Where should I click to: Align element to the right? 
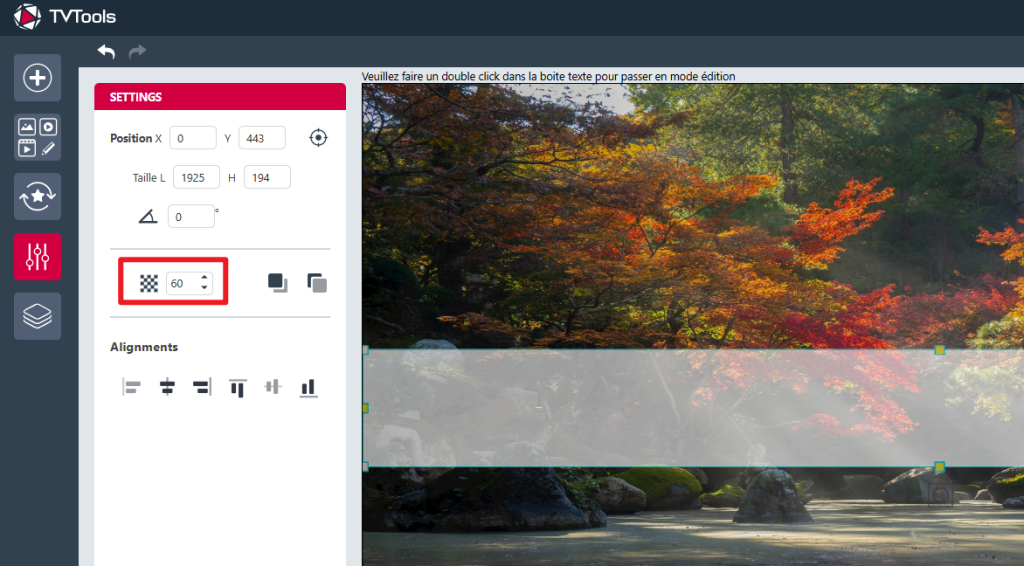(x=201, y=387)
